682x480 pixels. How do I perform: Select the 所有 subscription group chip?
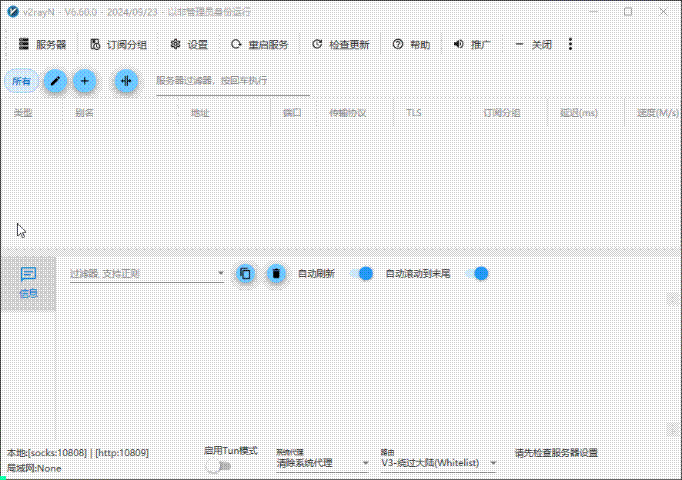click(x=21, y=81)
